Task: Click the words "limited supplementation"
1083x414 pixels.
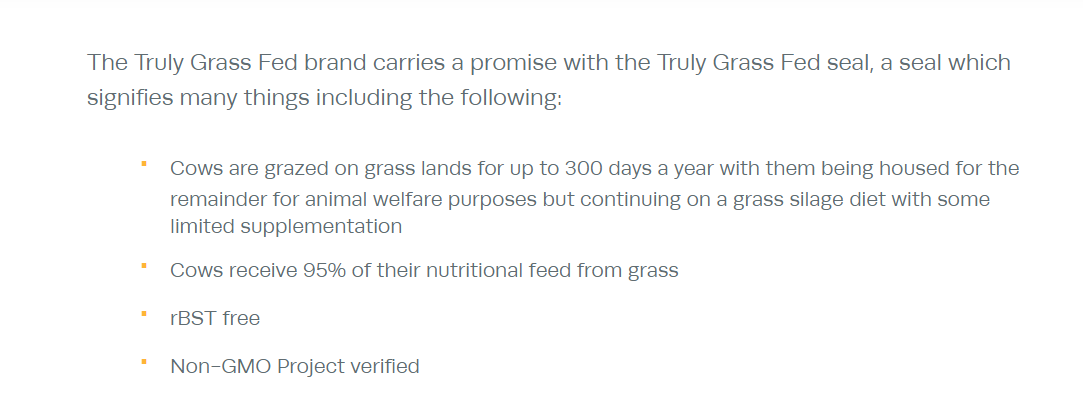Action: click(286, 226)
